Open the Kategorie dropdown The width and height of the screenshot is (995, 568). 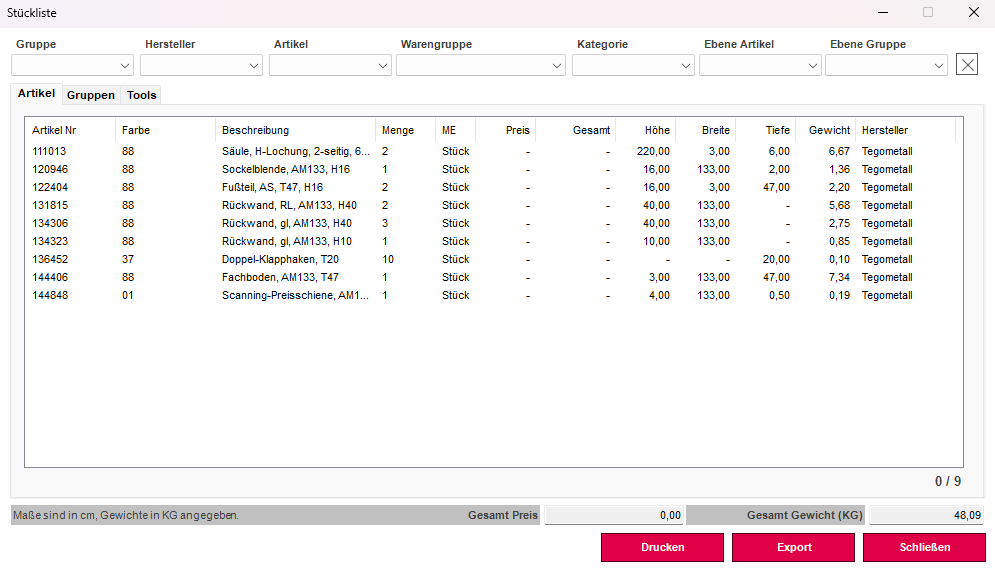(x=633, y=65)
